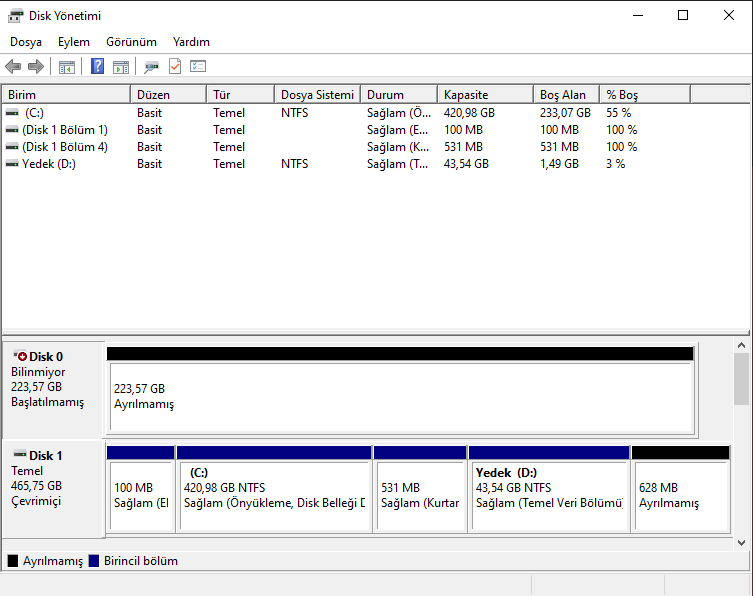Sort by the Tür column header

pyautogui.click(x=241, y=95)
